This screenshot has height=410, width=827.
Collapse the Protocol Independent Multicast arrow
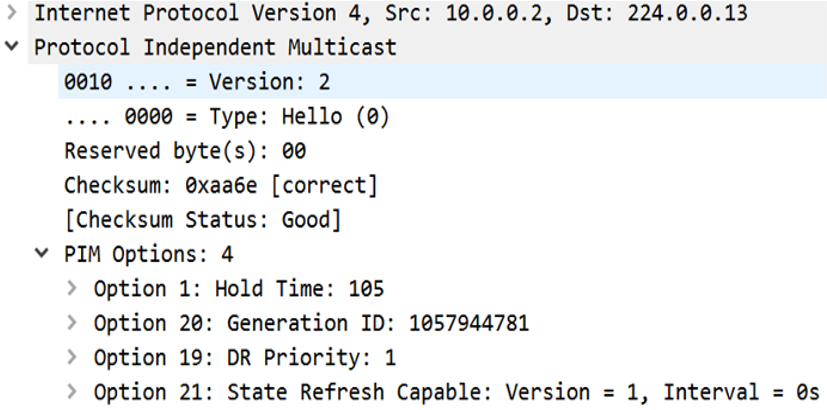click(11, 47)
